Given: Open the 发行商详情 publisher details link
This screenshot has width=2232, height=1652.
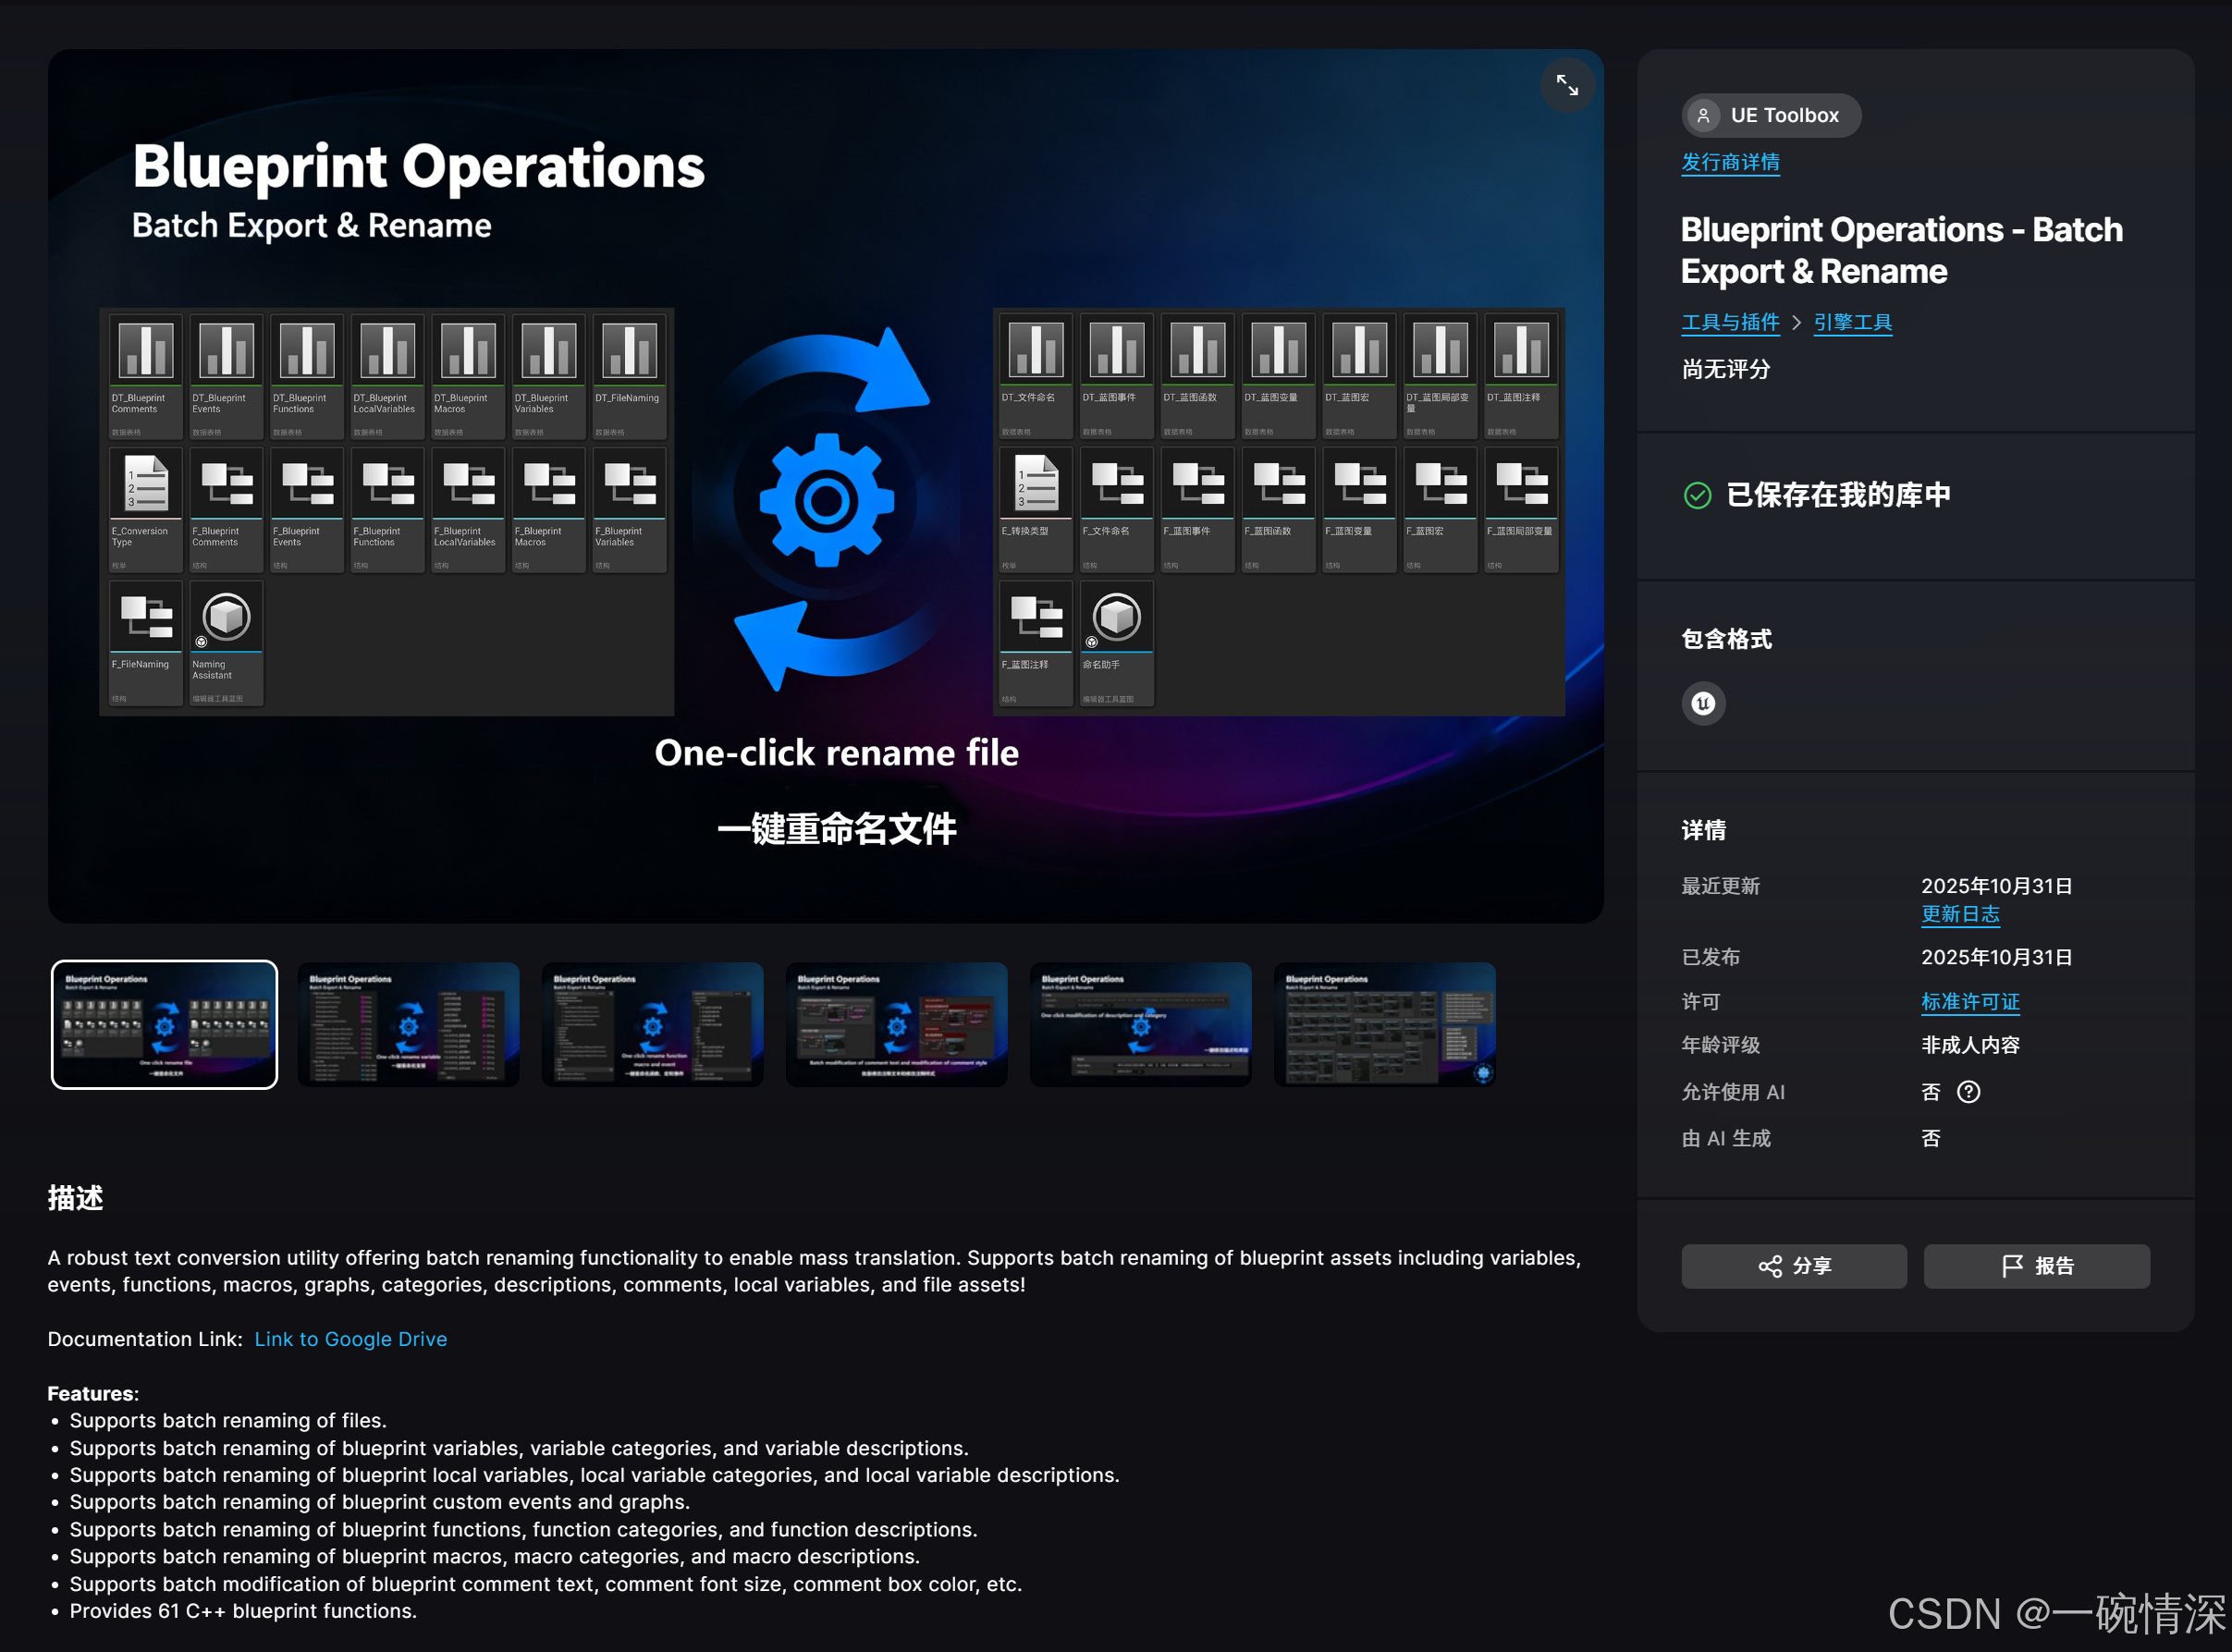Looking at the screenshot, I should click(x=1730, y=162).
